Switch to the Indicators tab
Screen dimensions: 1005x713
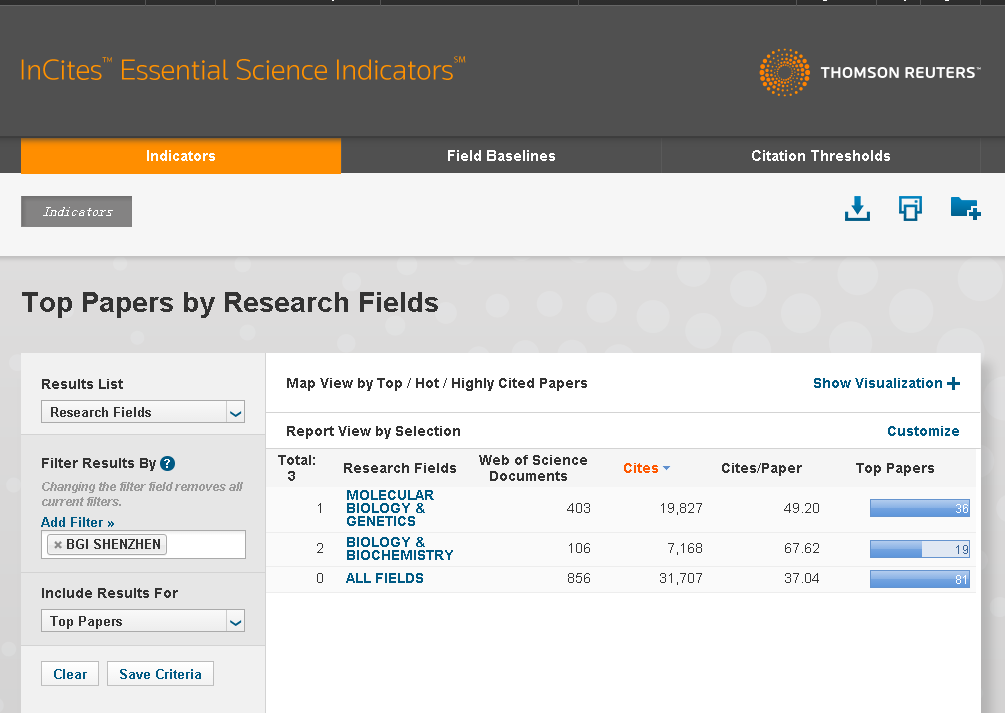point(181,156)
